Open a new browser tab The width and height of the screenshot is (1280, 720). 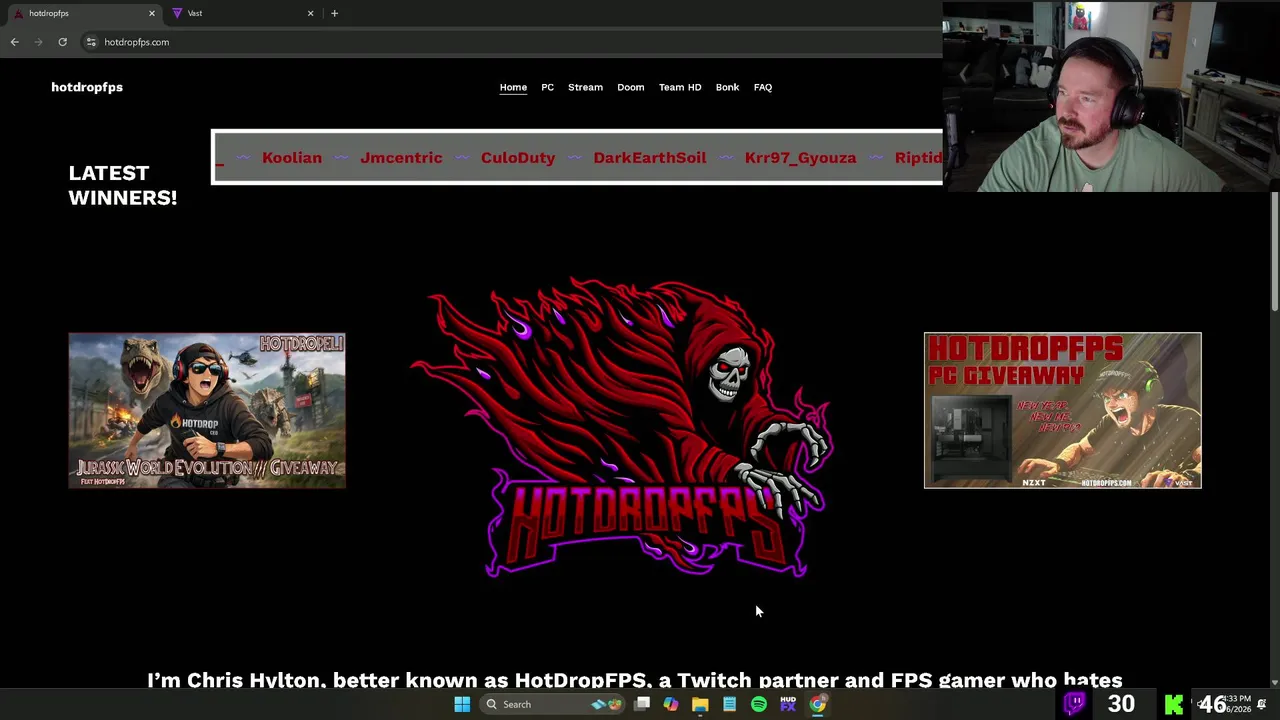334,13
